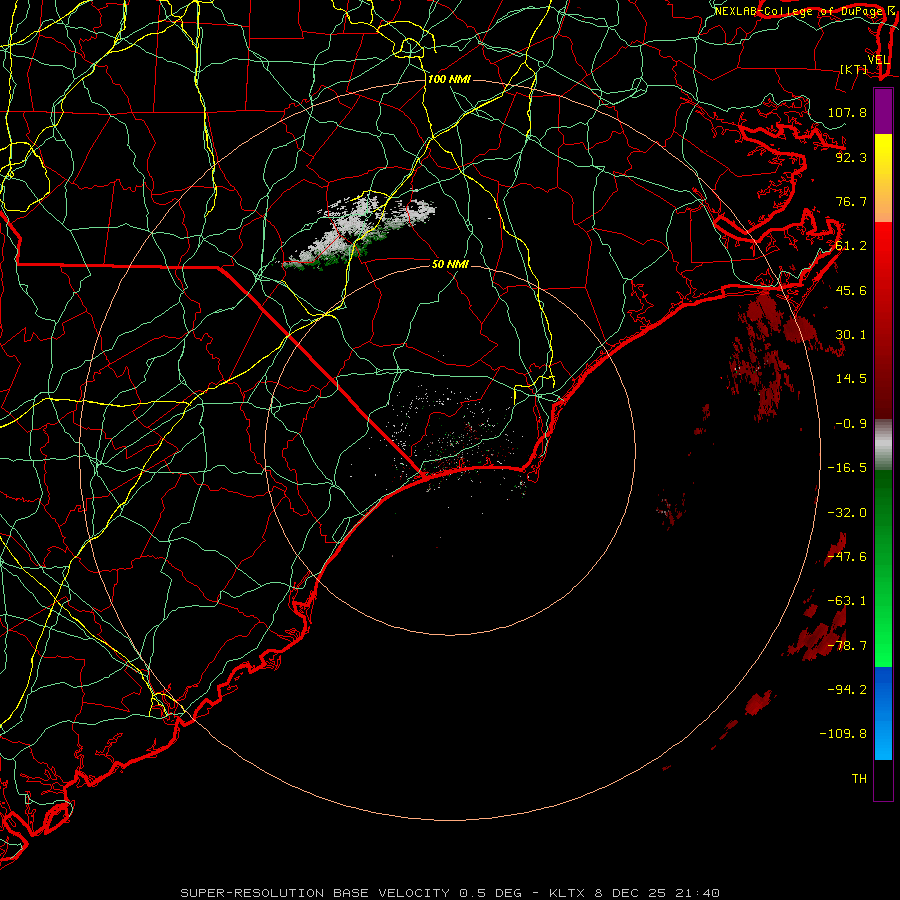900x900 pixels.
Task: Select the 14.5 scale value
Action: pyautogui.click(x=851, y=379)
